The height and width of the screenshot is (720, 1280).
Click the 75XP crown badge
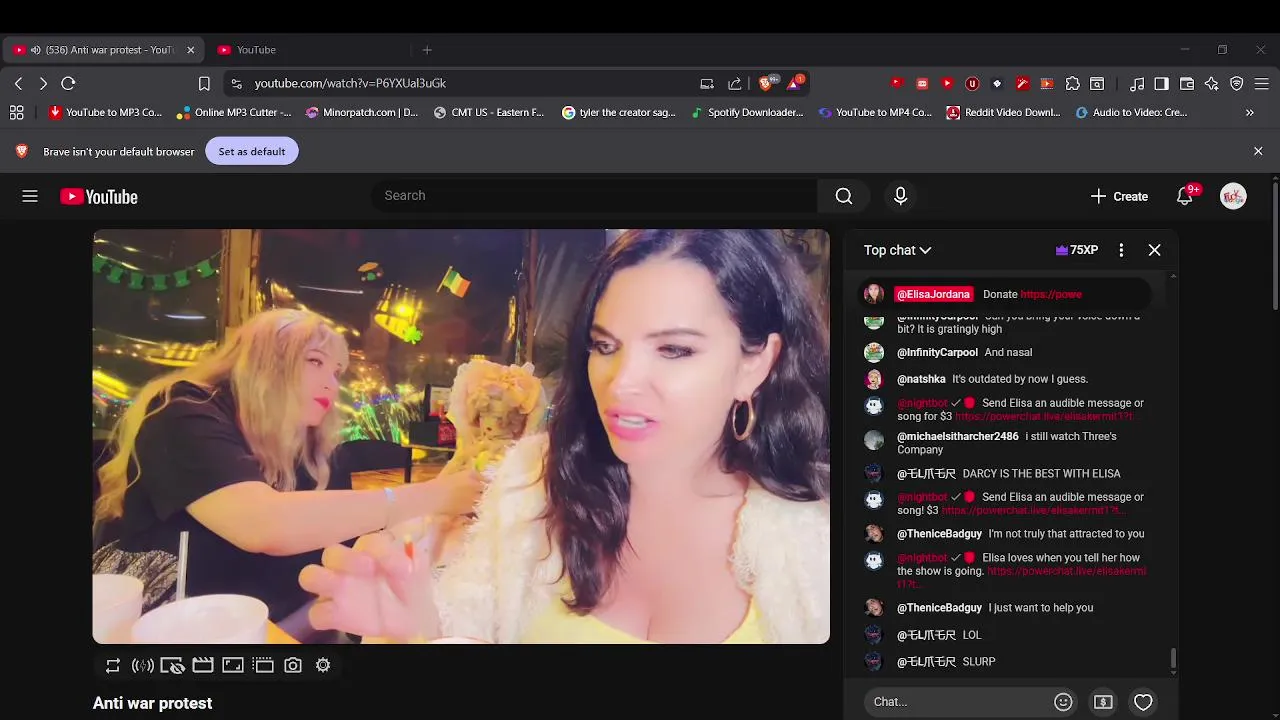tap(1077, 250)
